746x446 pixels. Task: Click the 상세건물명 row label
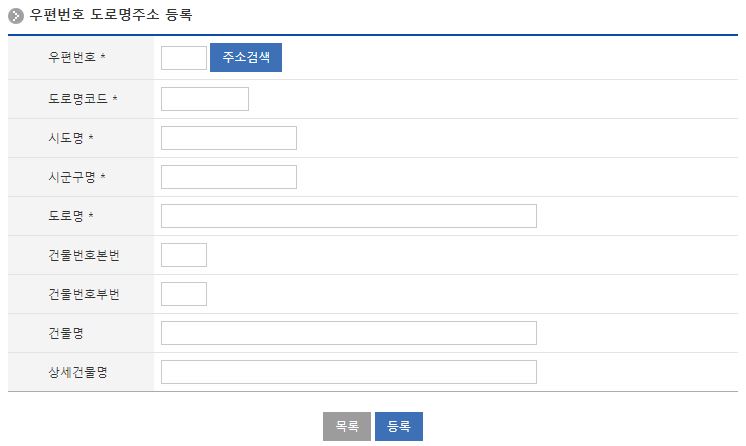(77, 372)
